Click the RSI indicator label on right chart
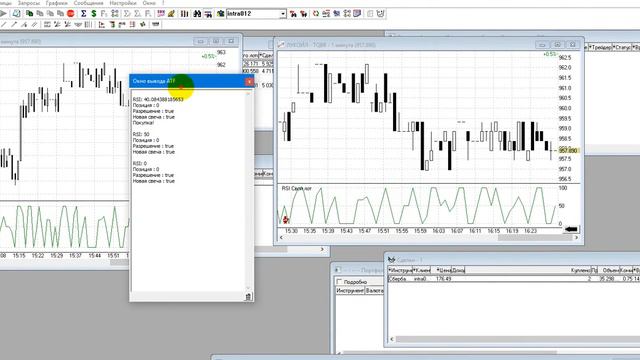 click(297, 188)
